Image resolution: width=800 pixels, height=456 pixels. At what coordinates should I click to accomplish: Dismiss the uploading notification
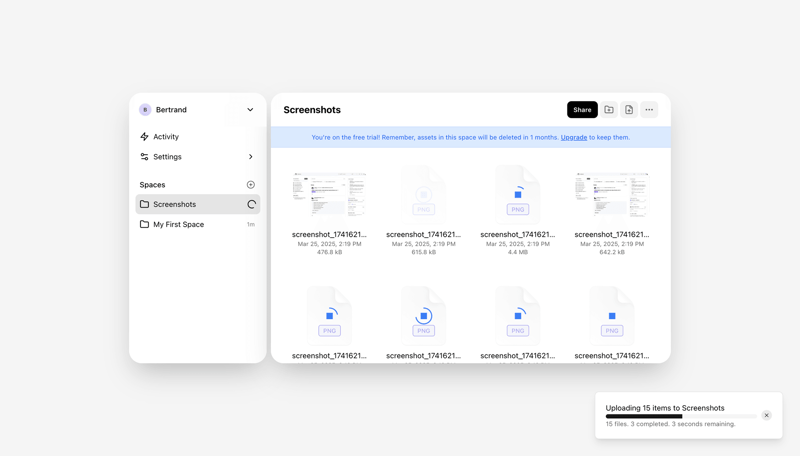point(766,415)
